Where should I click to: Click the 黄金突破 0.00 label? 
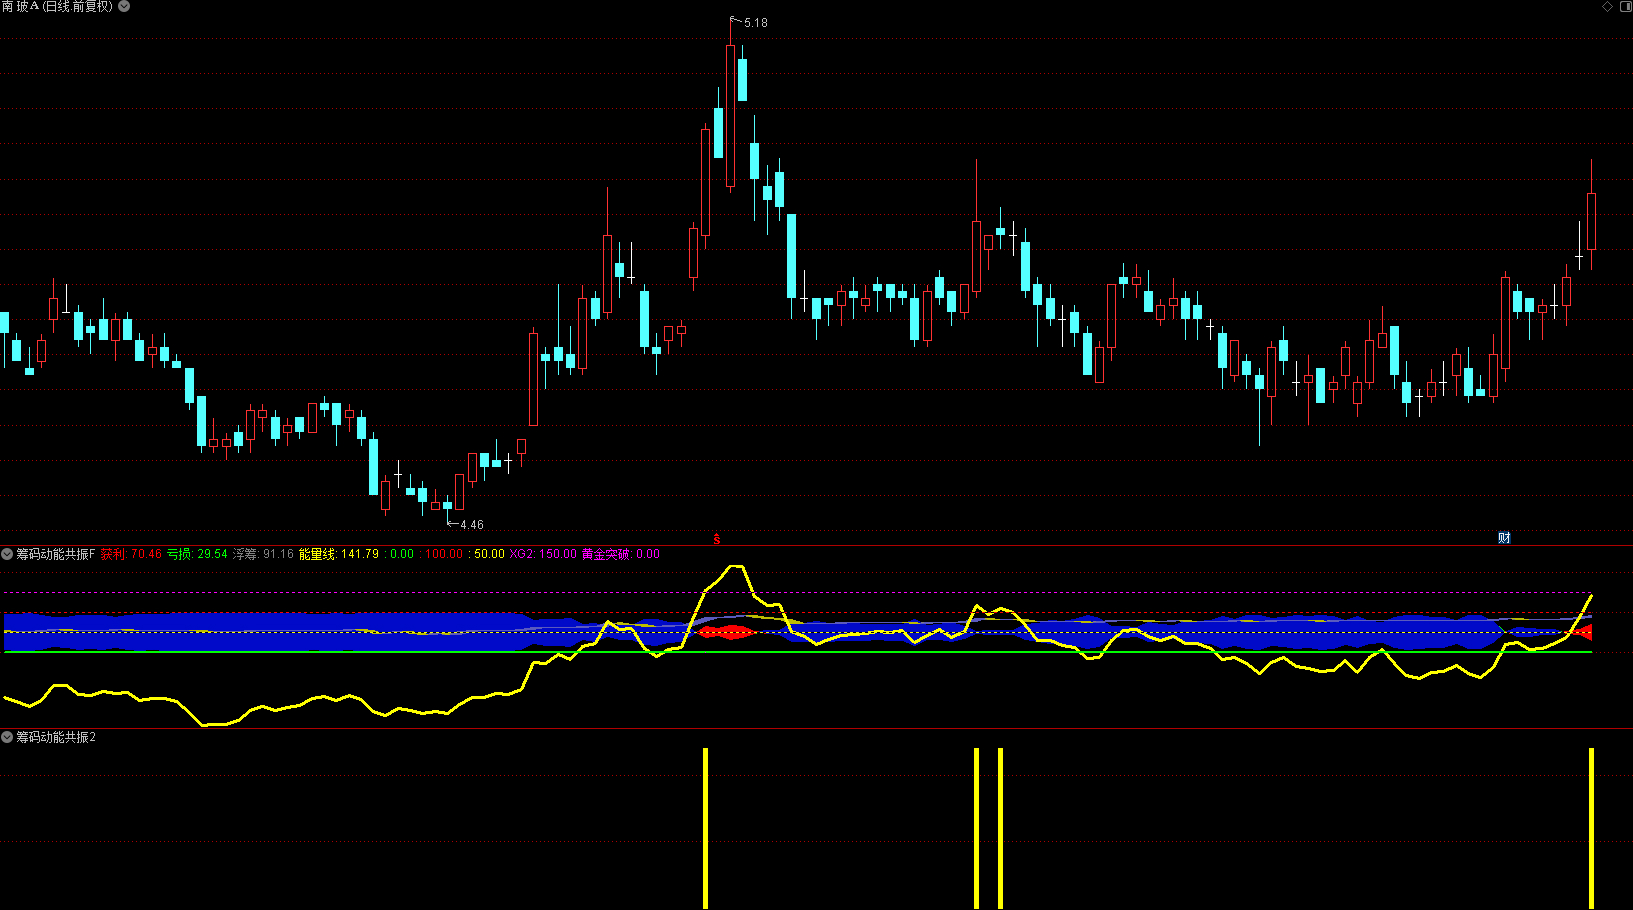tap(620, 554)
